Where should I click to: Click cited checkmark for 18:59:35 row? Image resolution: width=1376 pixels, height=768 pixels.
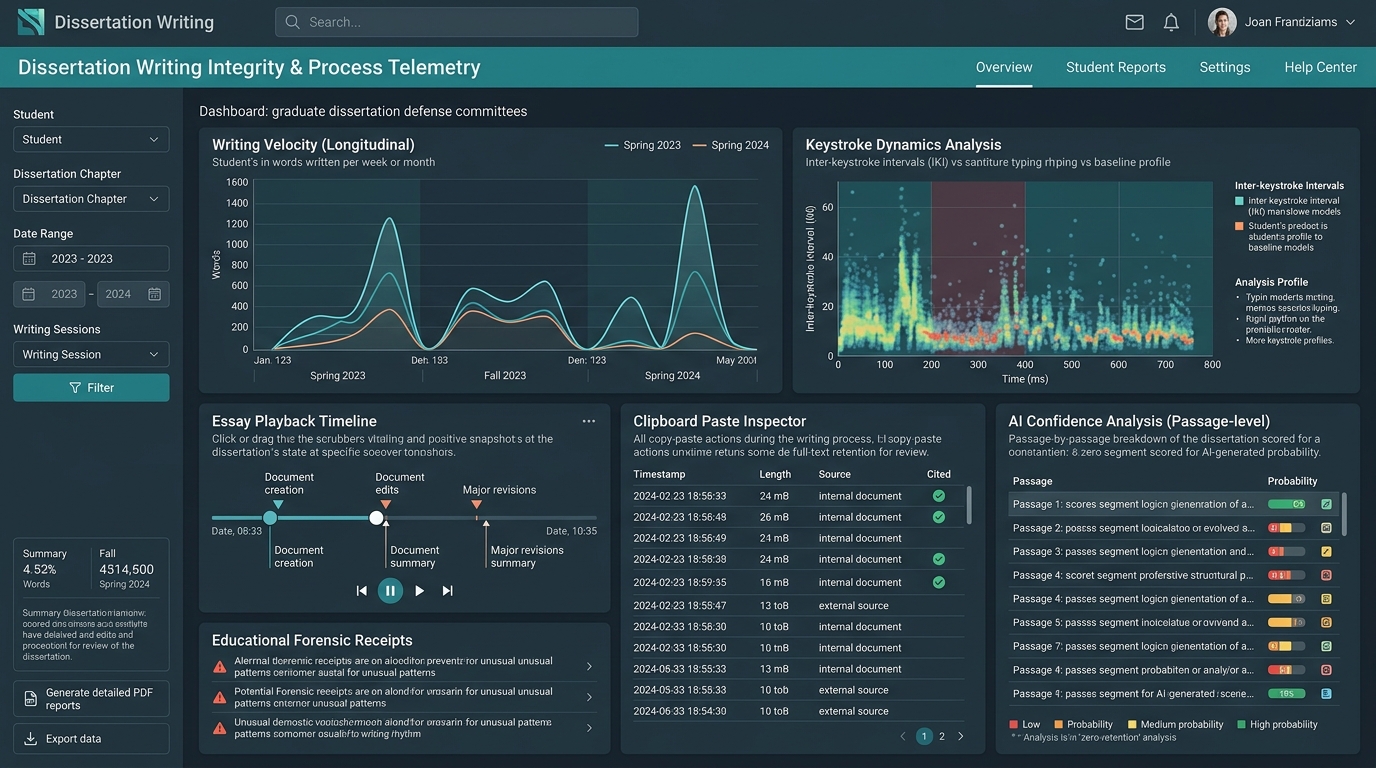point(939,582)
